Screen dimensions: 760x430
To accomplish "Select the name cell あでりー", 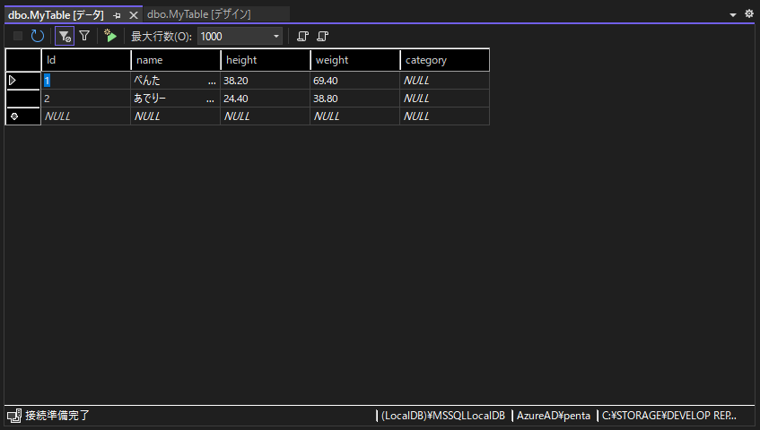I will click(175, 98).
